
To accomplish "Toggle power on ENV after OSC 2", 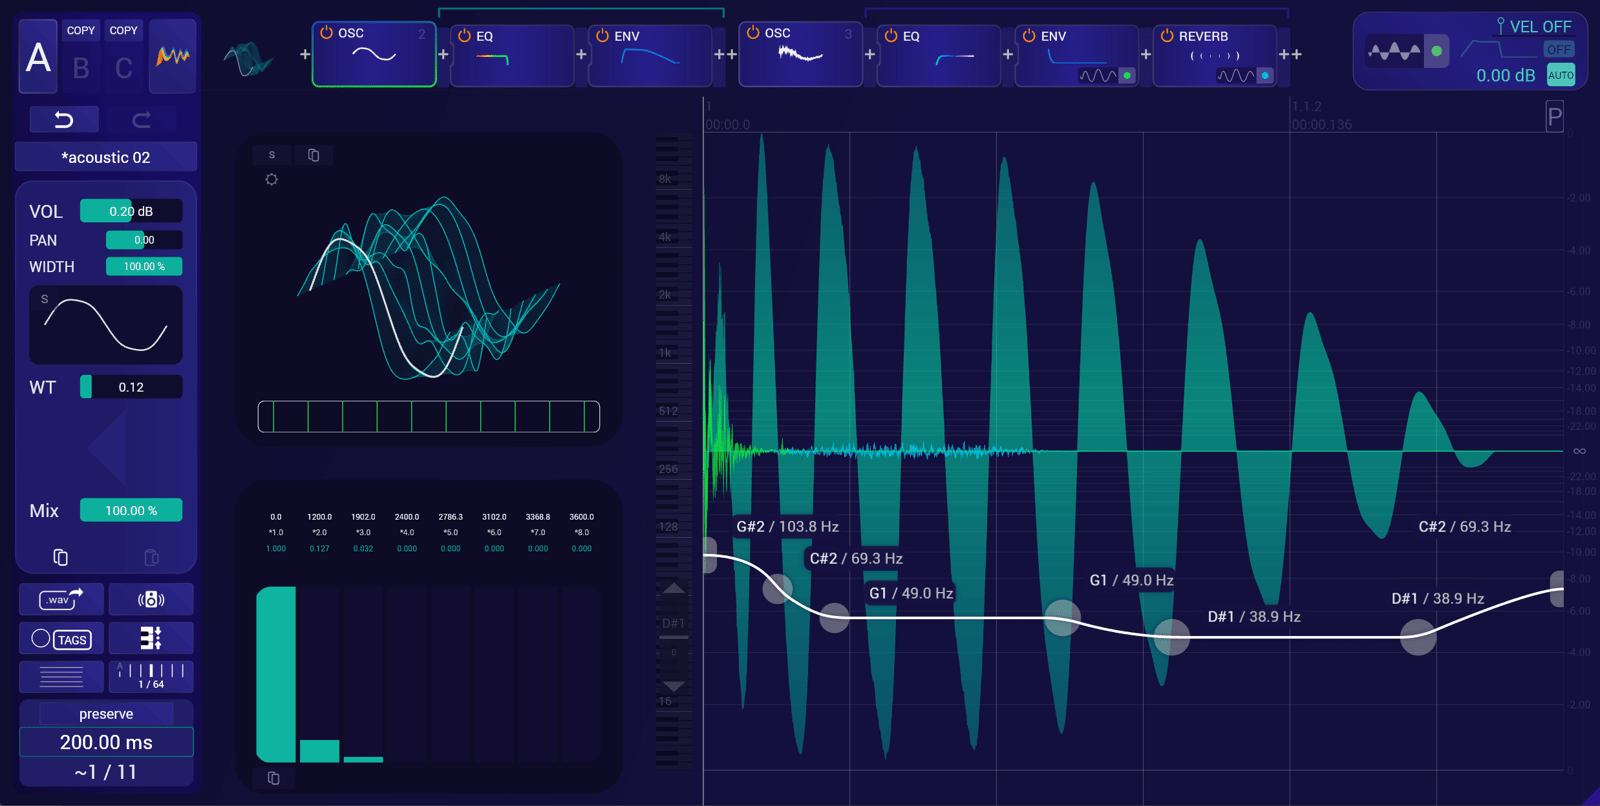I will (x=602, y=36).
